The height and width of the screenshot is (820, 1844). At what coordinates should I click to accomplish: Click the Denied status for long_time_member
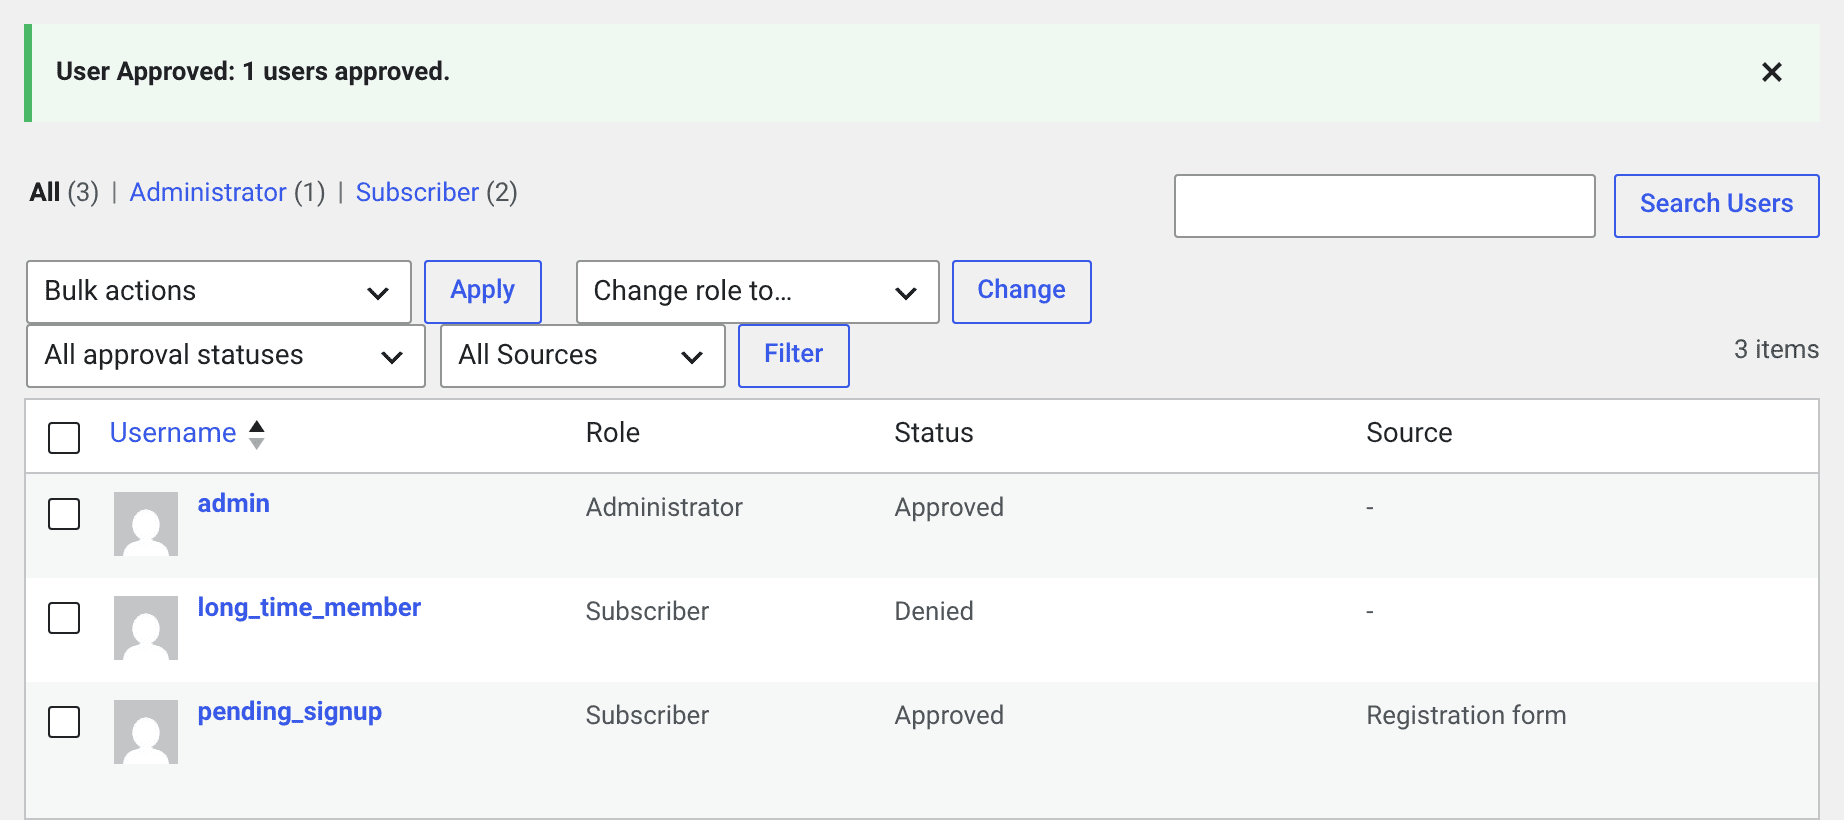(934, 611)
